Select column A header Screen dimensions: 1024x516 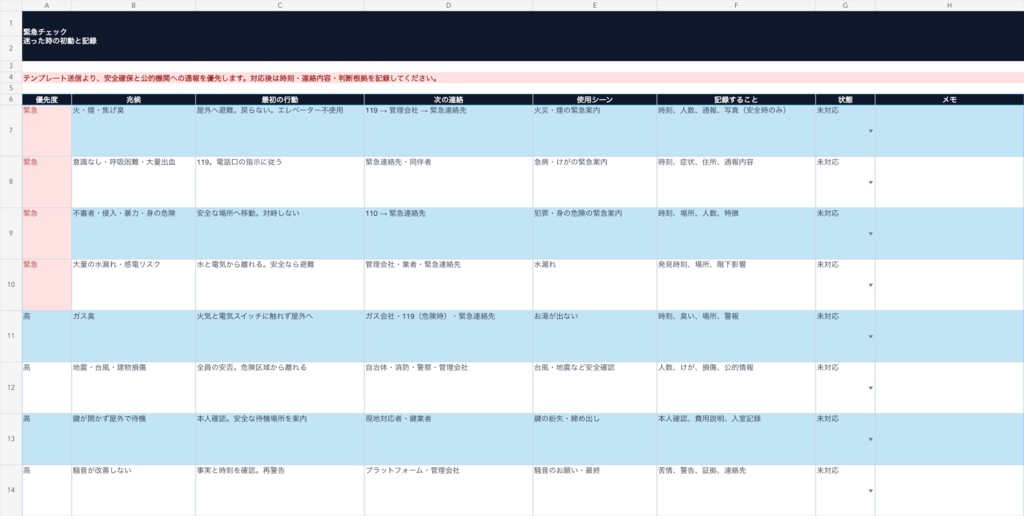(47, 5)
